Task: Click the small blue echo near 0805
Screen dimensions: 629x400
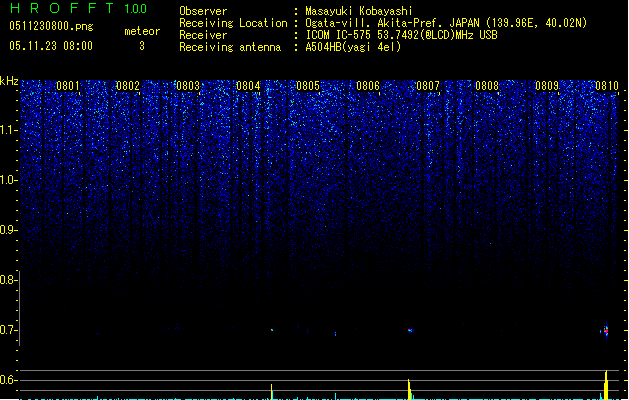Action: (335, 333)
